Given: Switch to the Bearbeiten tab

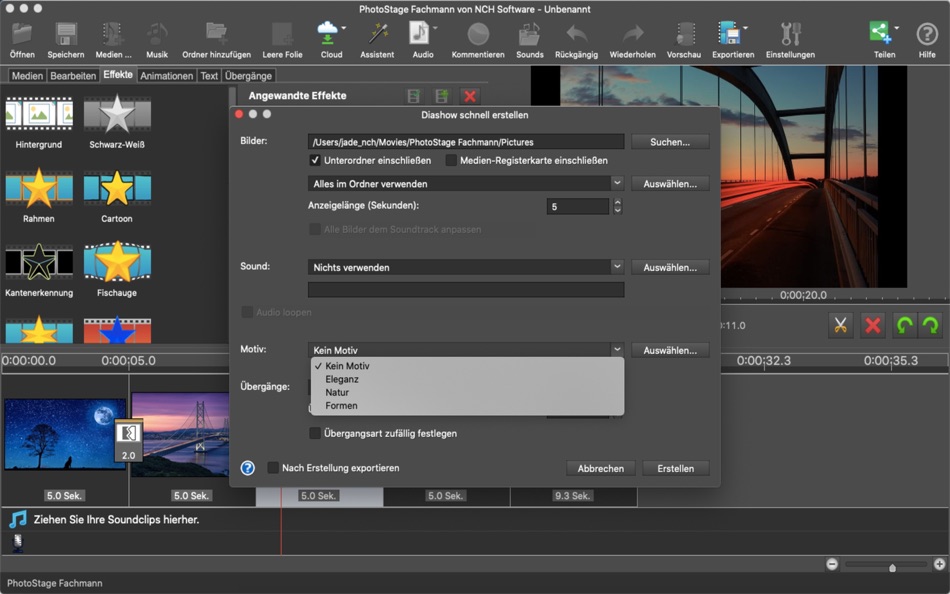Looking at the screenshot, I should point(73,76).
